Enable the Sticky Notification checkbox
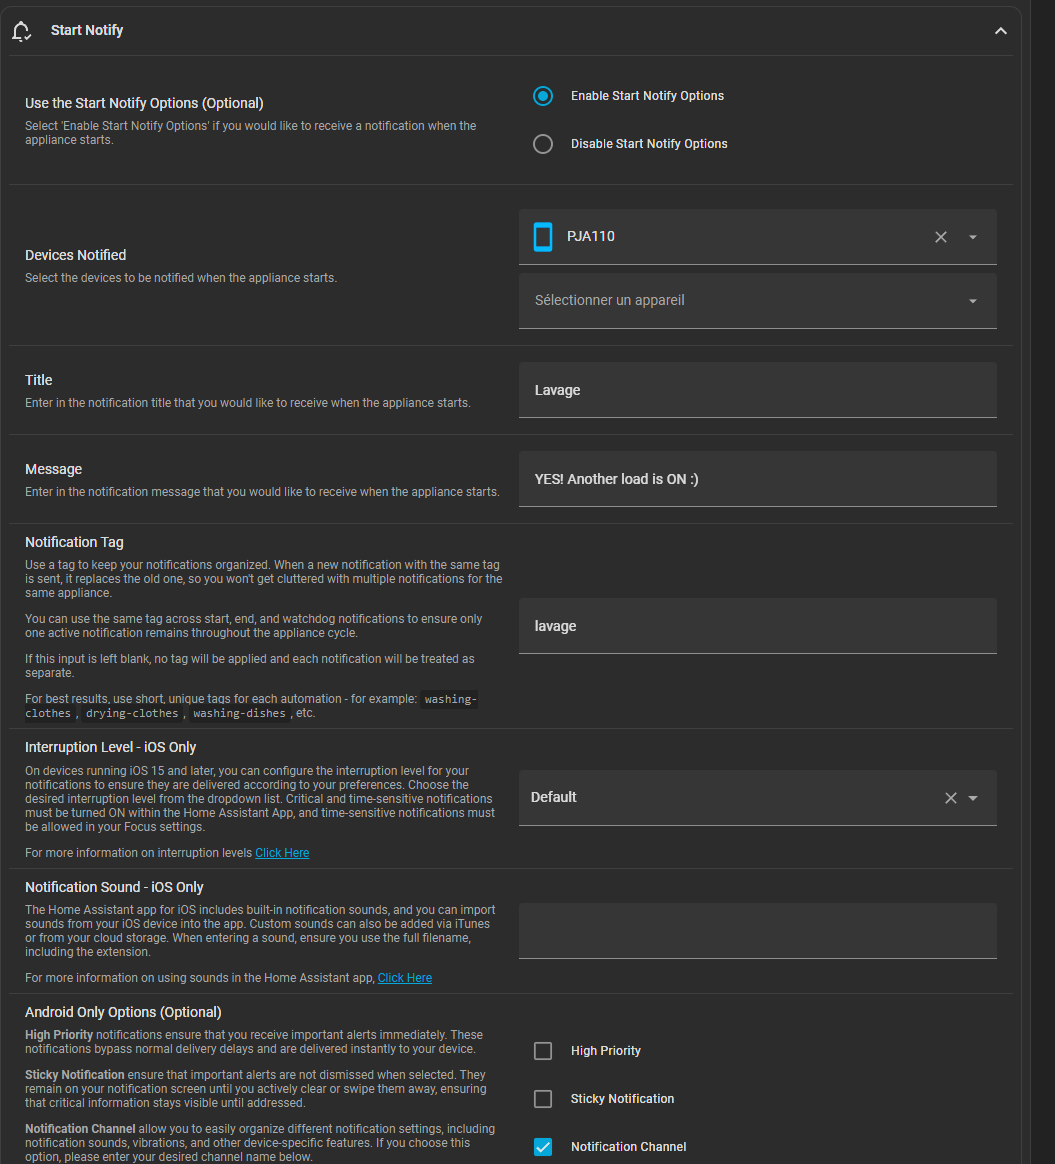This screenshot has width=1055, height=1164. (543, 1099)
